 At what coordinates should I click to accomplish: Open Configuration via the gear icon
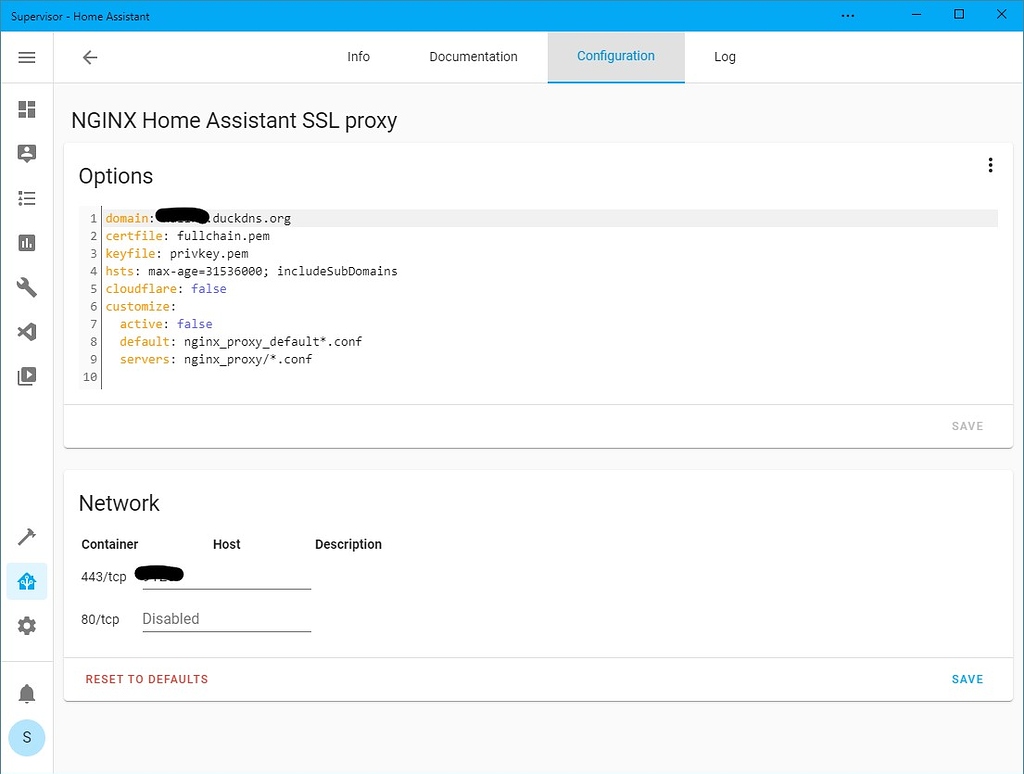pos(26,626)
